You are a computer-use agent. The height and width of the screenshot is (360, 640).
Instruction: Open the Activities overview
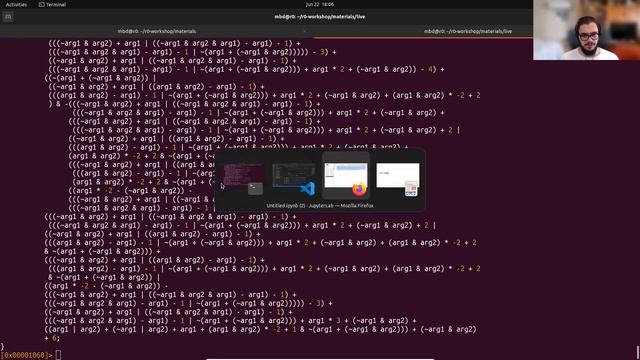coord(16,4)
